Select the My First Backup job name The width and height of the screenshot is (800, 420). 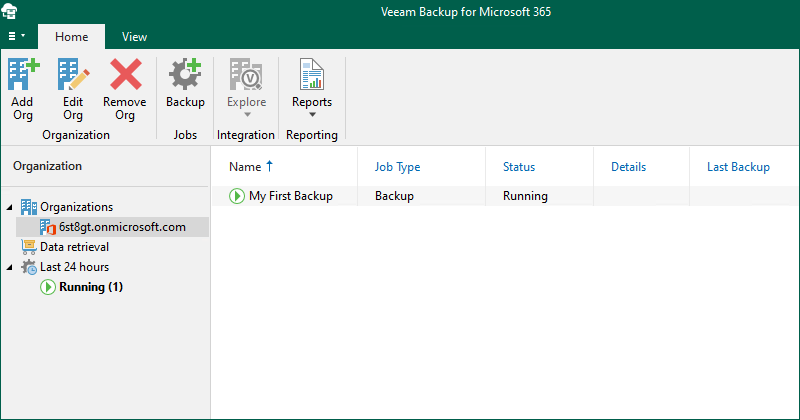click(x=291, y=196)
